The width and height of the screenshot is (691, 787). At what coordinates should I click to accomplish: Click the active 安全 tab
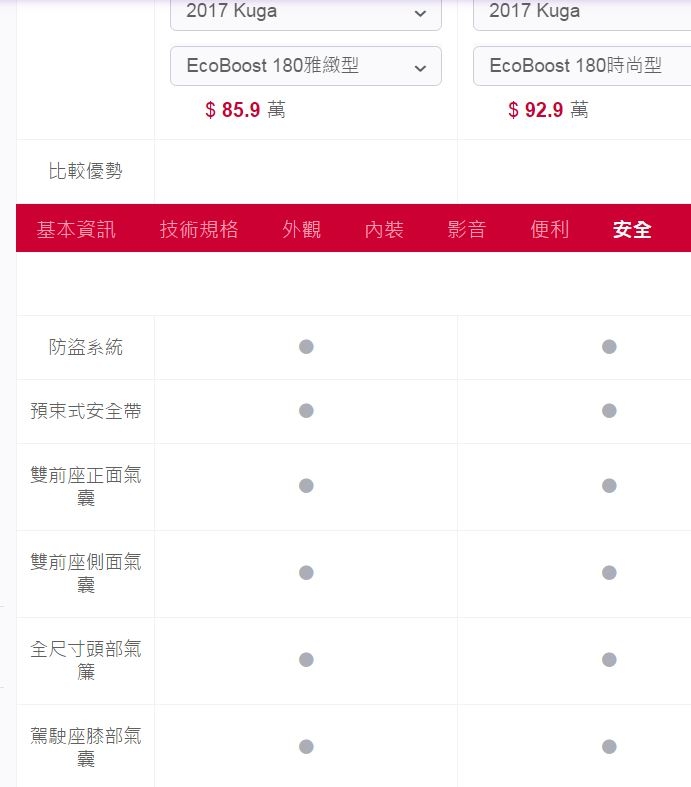632,229
